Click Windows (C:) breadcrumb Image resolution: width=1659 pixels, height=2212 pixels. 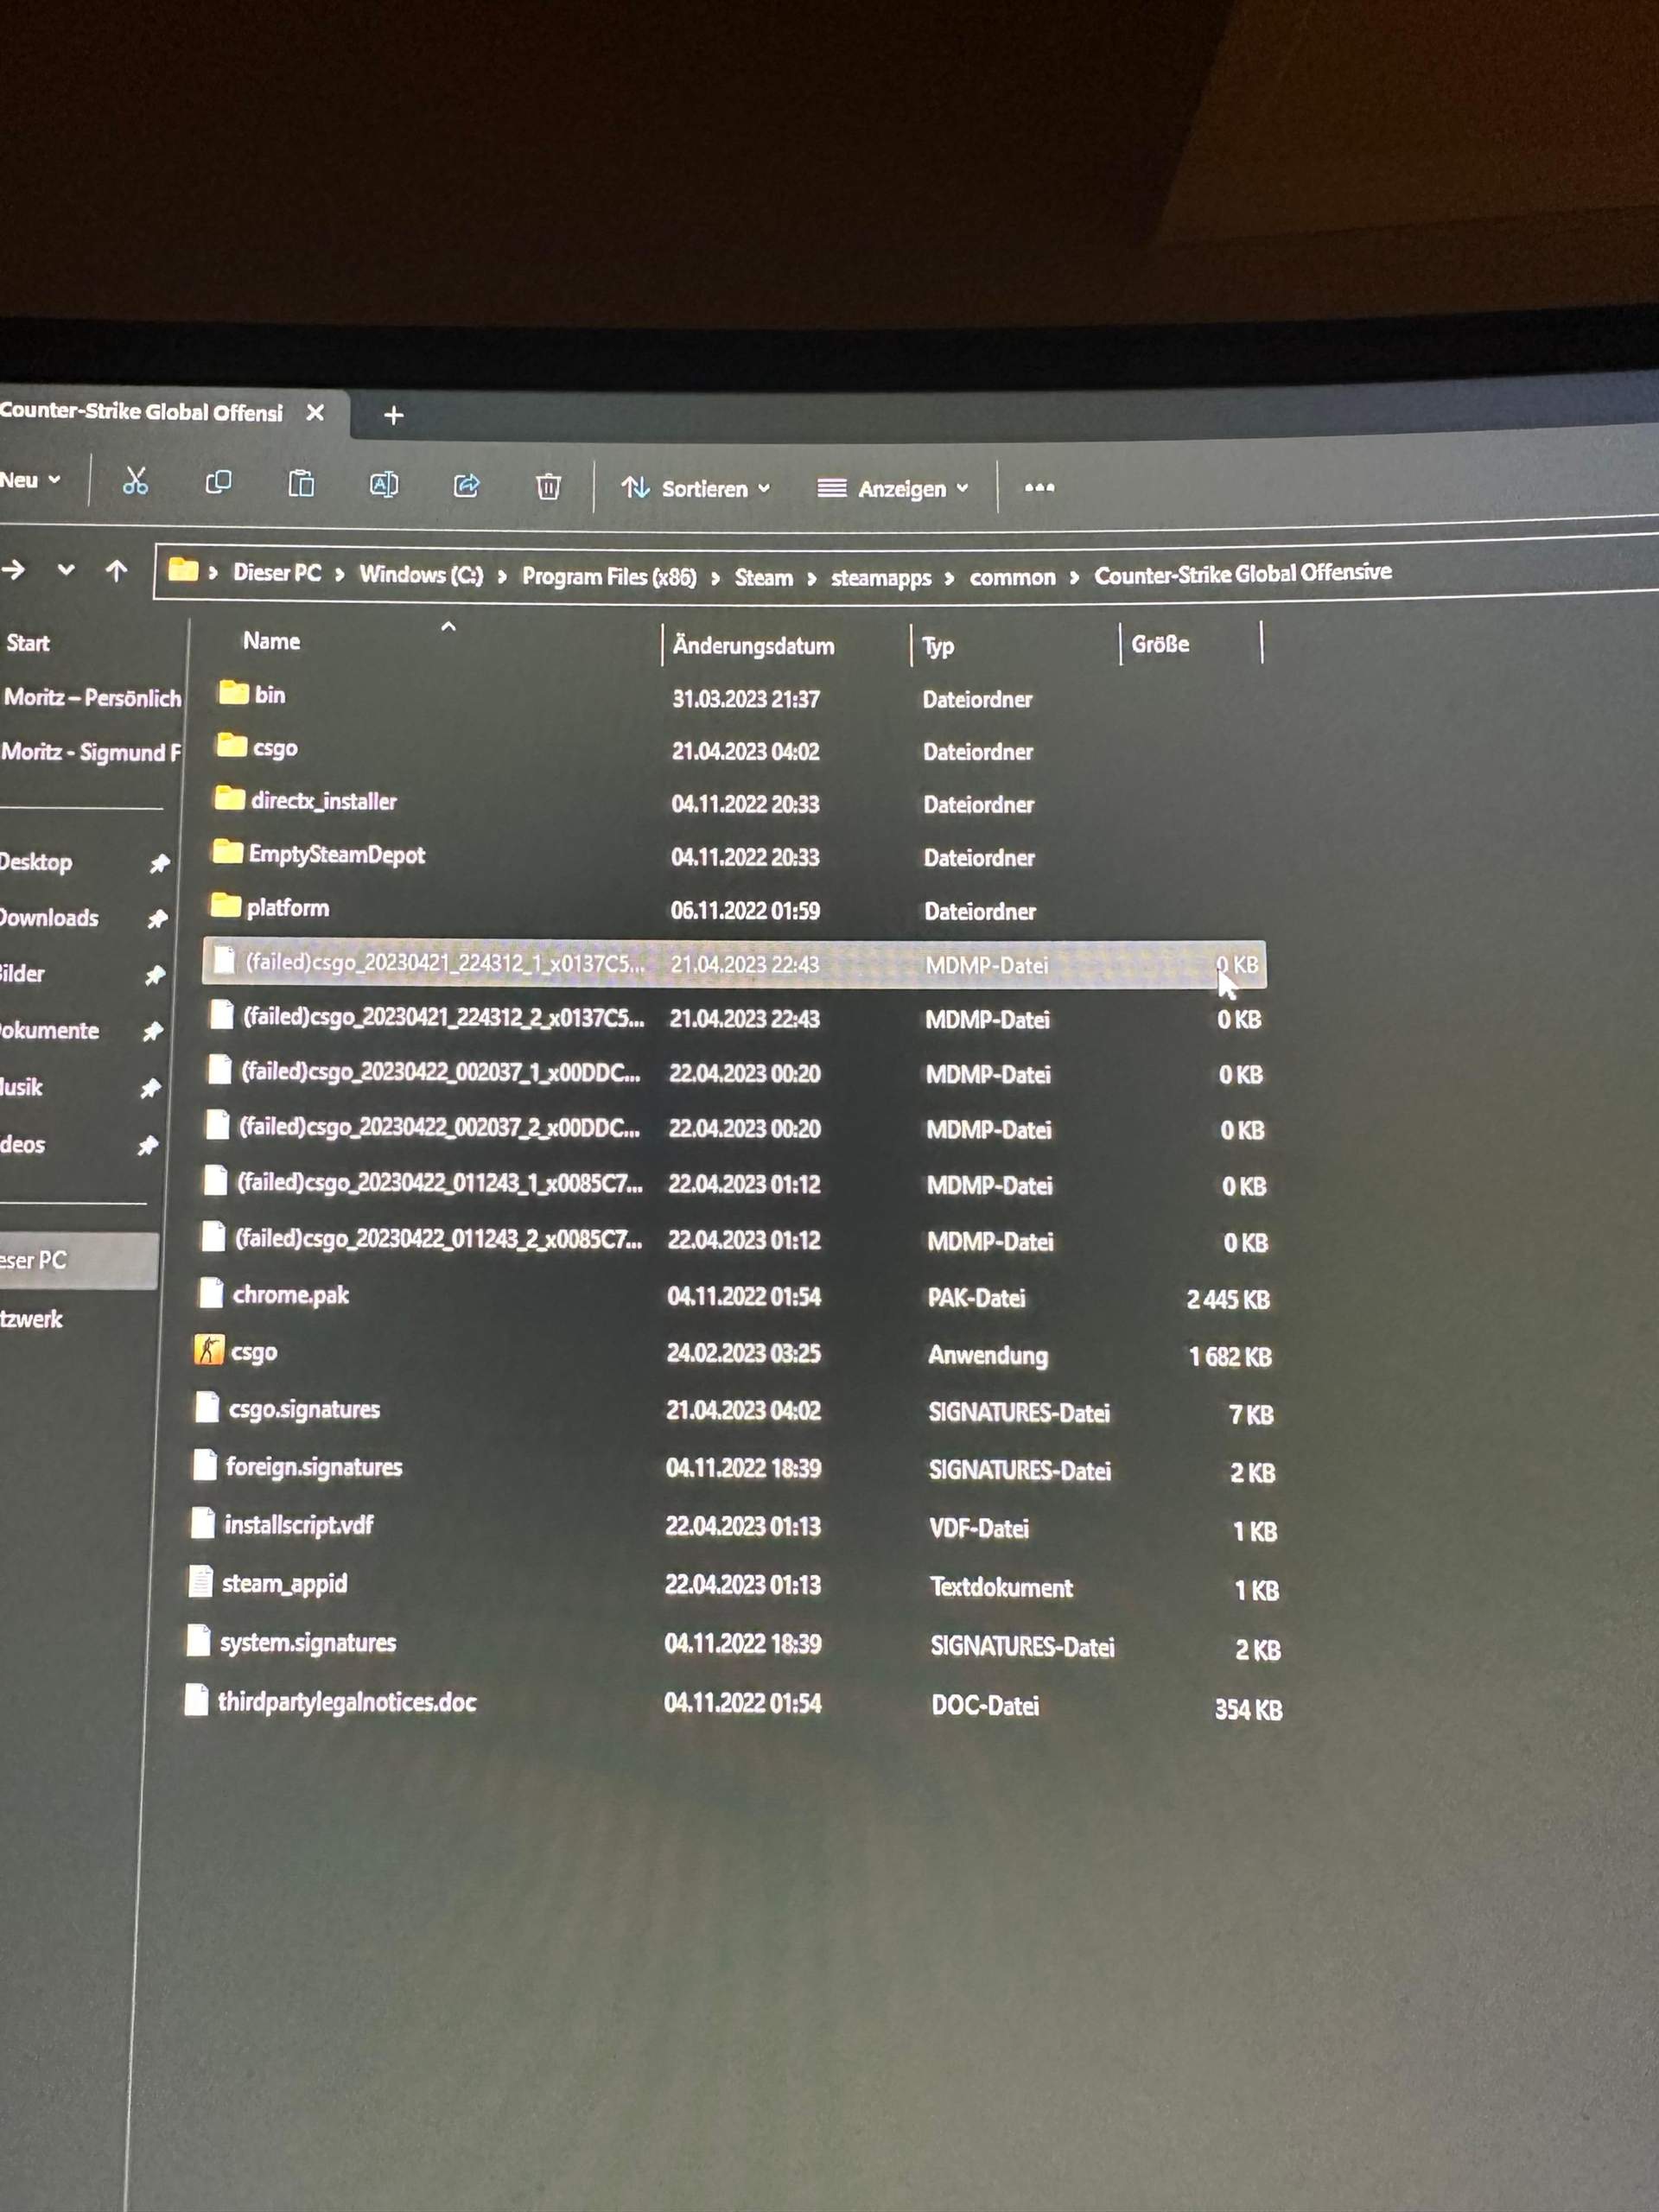(x=421, y=575)
